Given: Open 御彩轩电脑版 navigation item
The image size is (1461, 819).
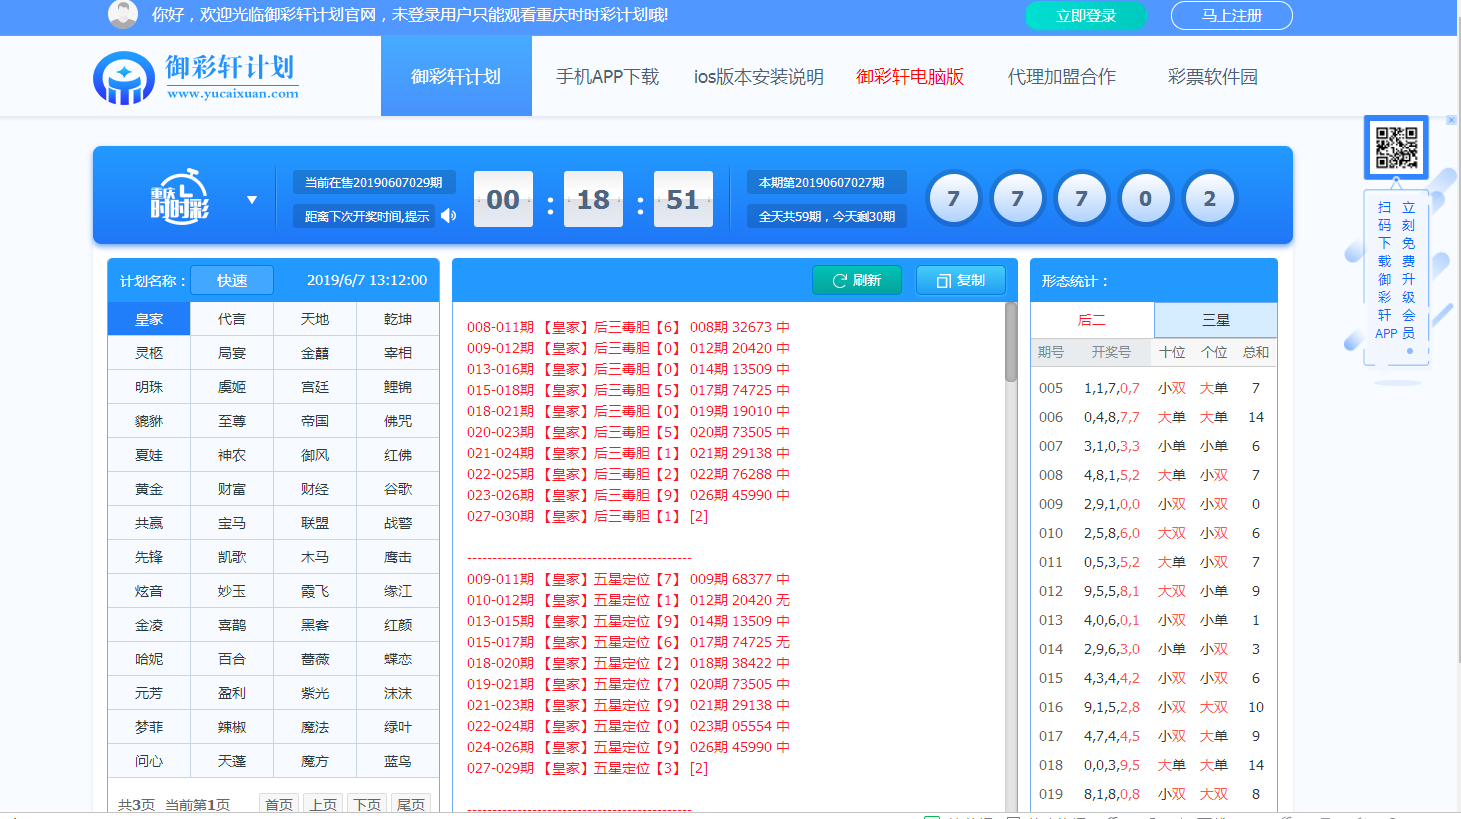Looking at the screenshot, I should 910,77.
